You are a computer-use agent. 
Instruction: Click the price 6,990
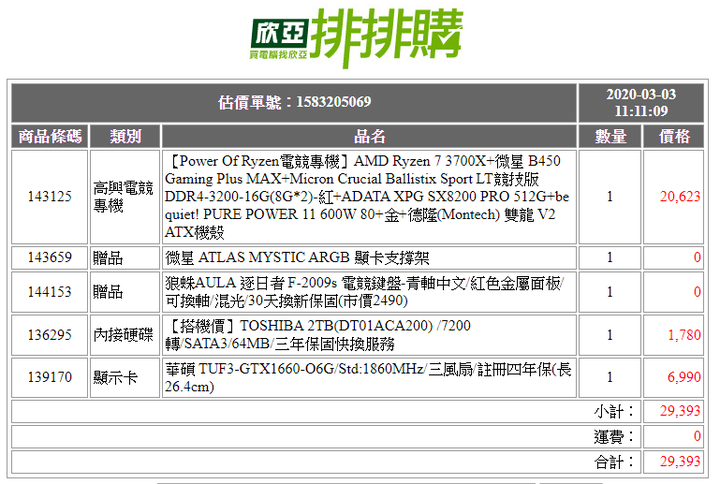(684, 377)
